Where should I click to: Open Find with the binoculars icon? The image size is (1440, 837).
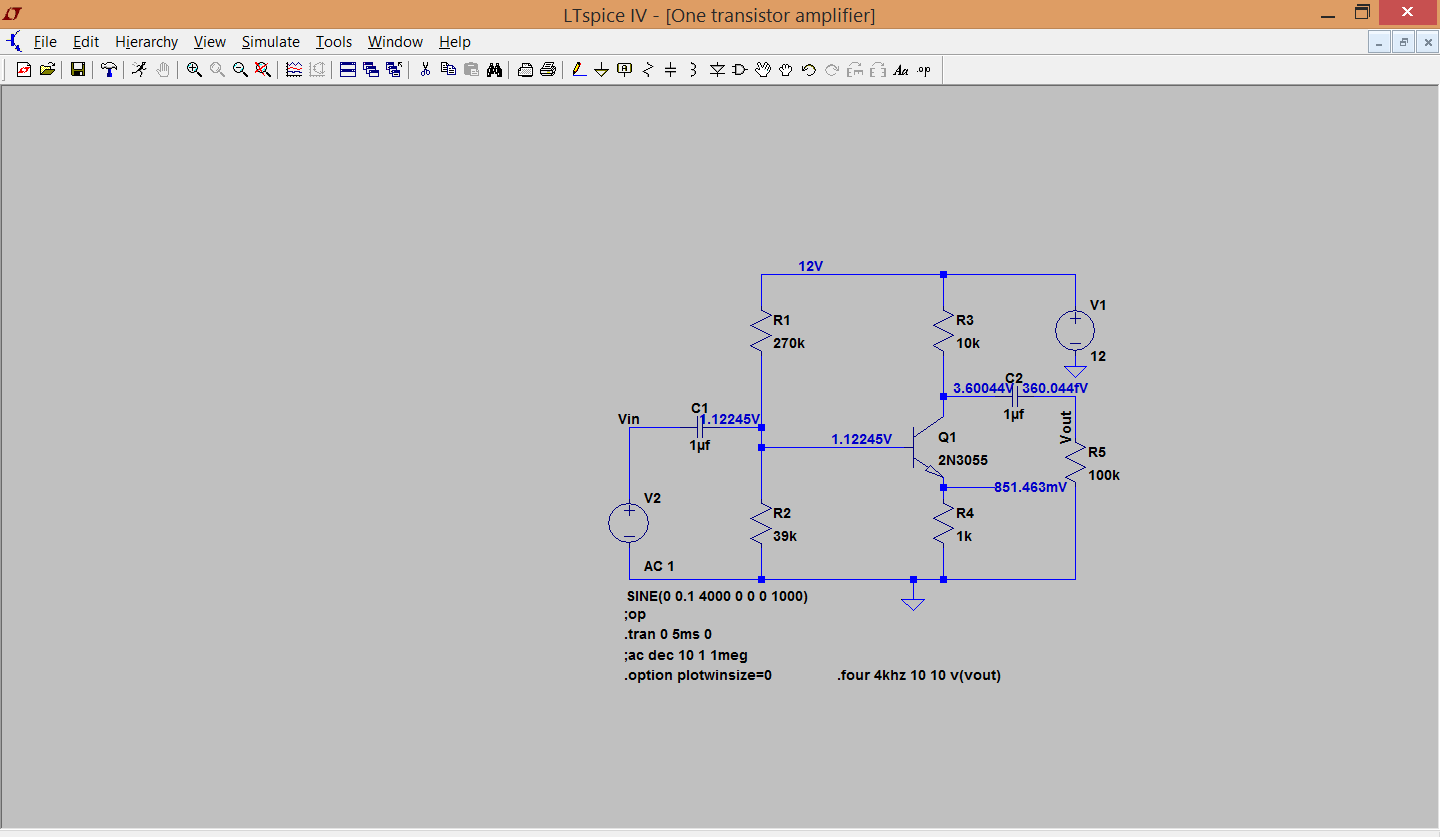click(x=494, y=69)
